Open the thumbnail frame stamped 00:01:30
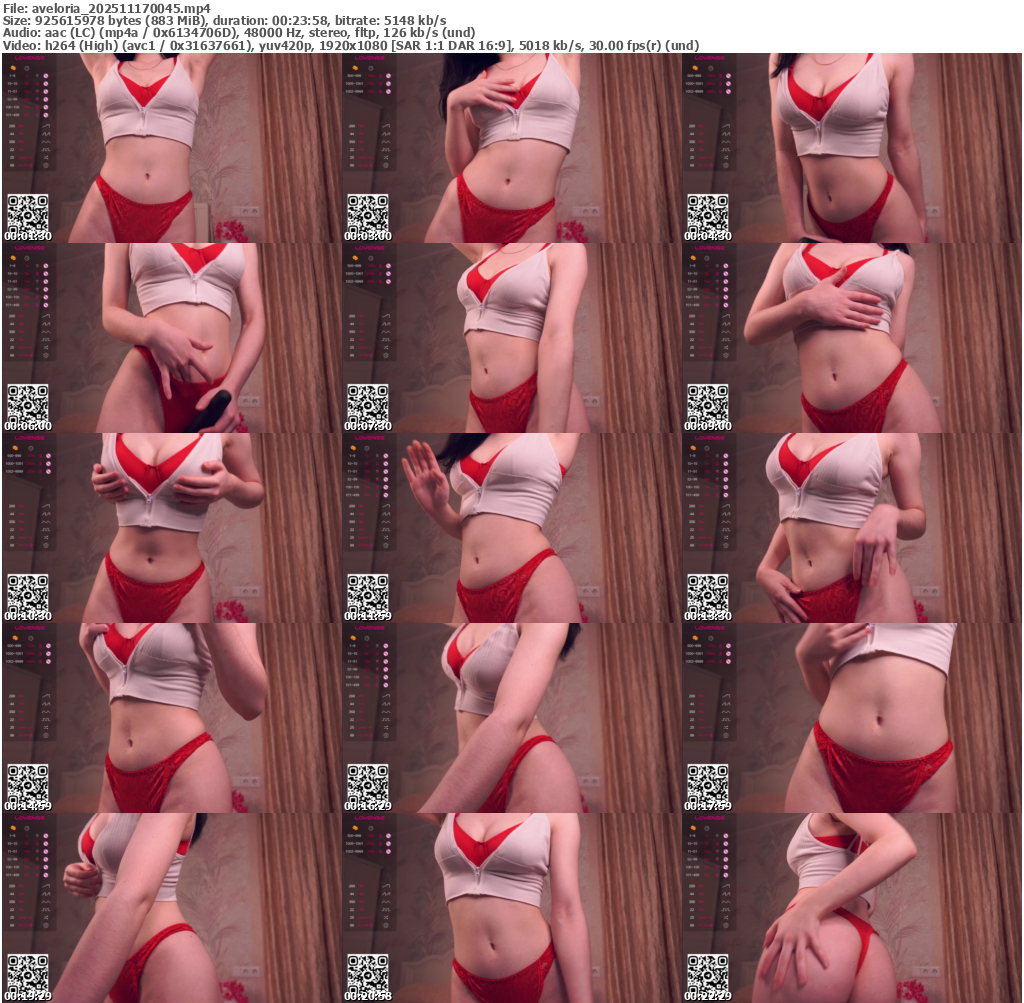This screenshot has height=1003, width=1024. pos(172,148)
